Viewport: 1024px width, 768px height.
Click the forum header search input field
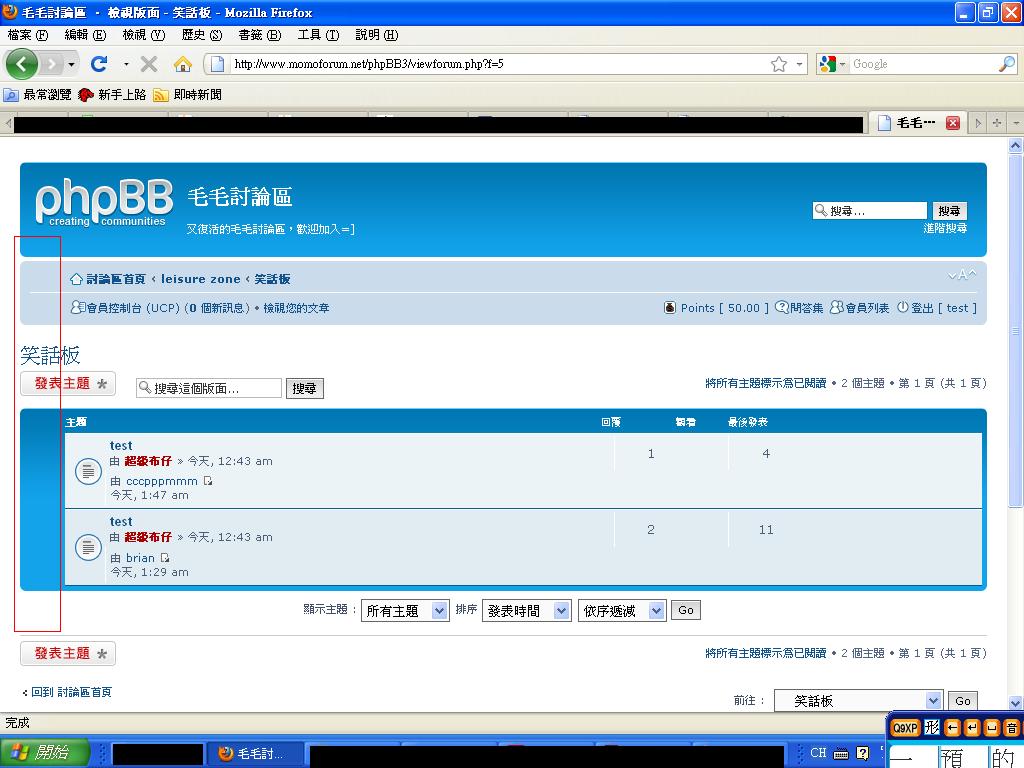(870, 210)
